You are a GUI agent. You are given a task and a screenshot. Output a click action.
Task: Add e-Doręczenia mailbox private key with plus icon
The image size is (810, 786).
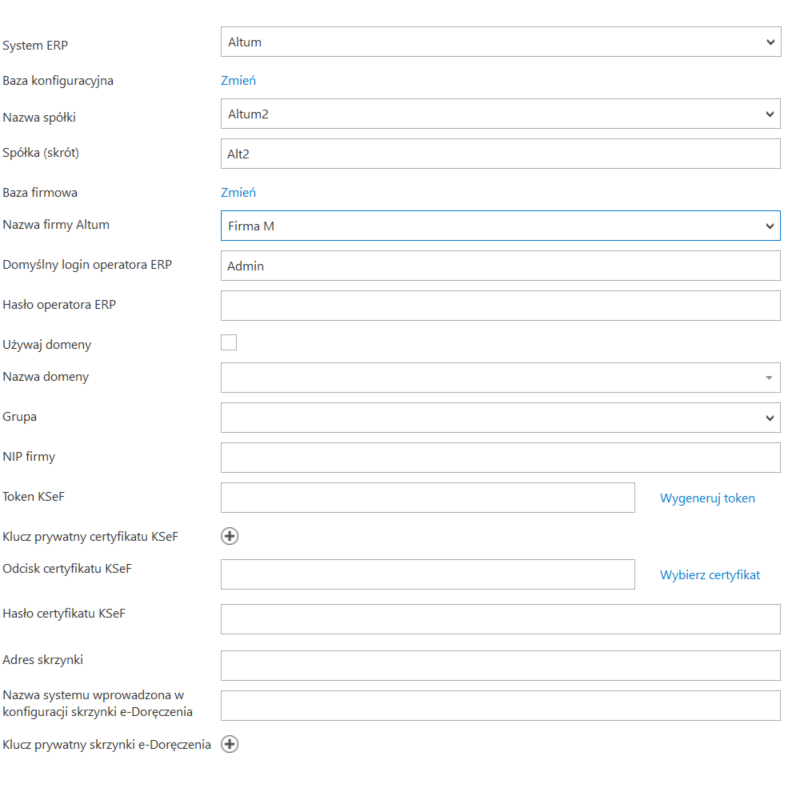tap(229, 744)
